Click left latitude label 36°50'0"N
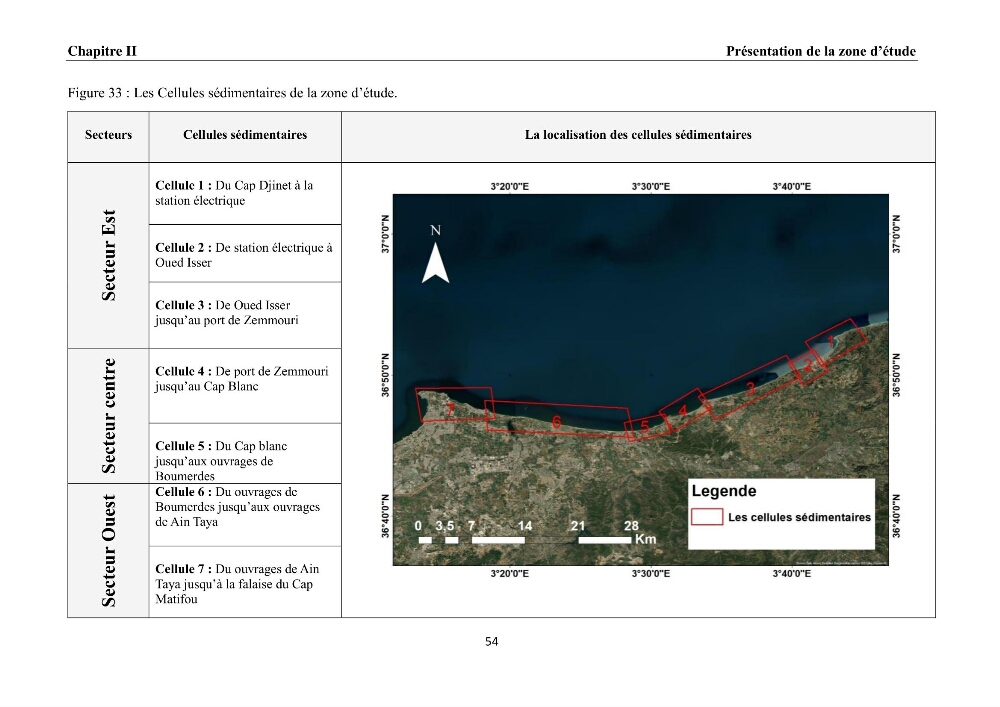 pyautogui.click(x=385, y=375)
